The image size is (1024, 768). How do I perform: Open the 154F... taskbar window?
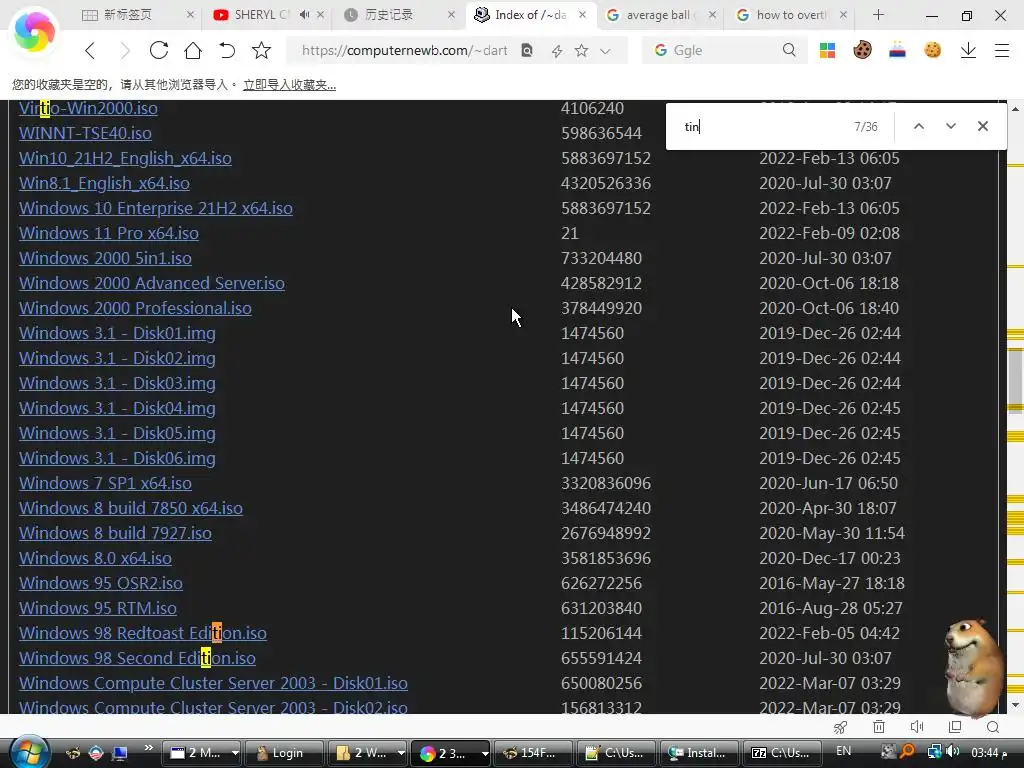(533, 753)
